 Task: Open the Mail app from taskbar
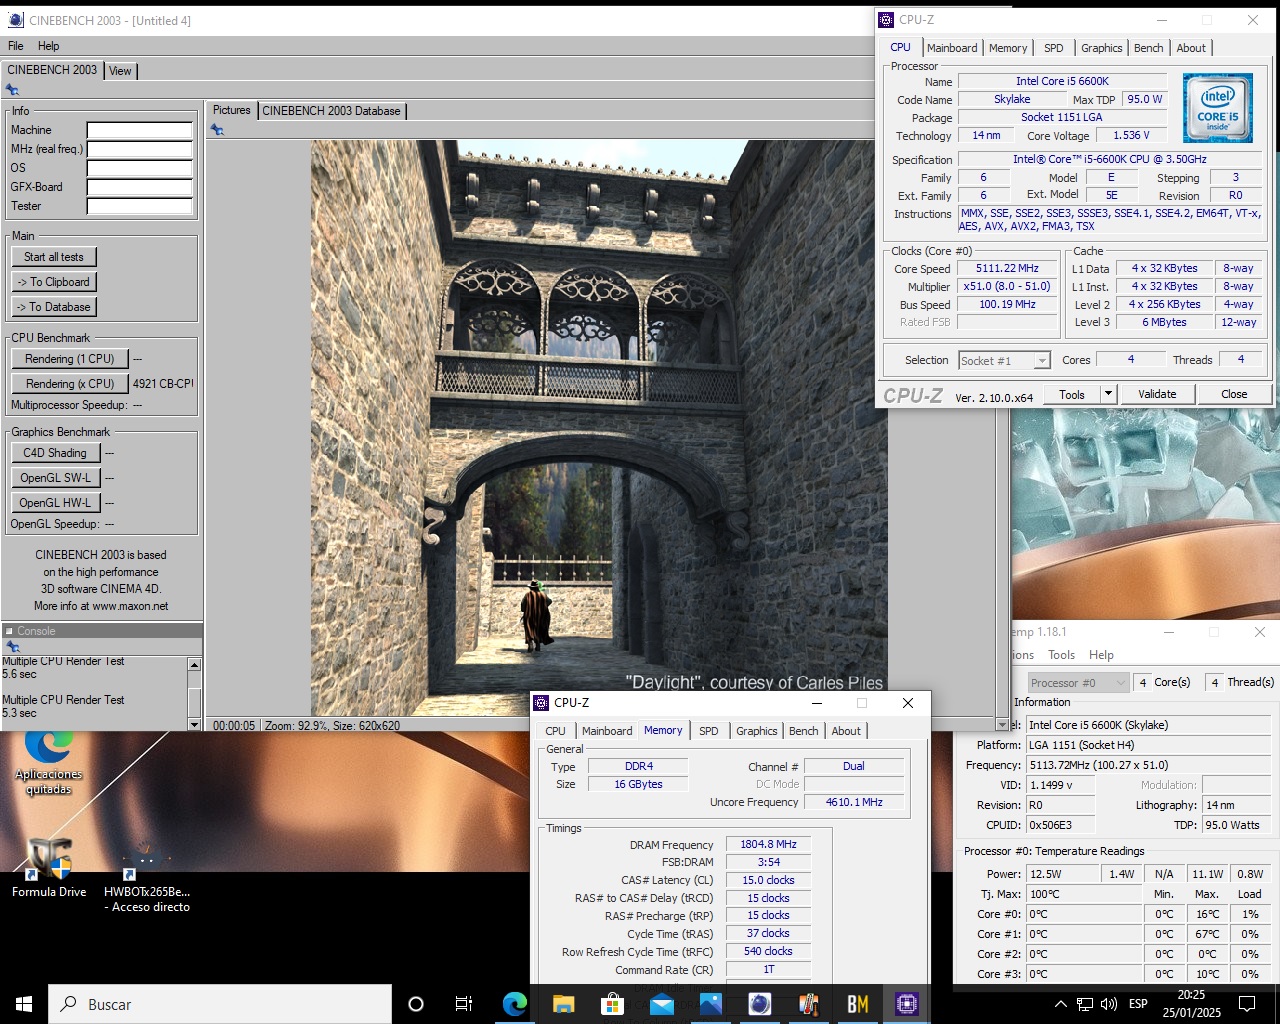[662, 1004]
